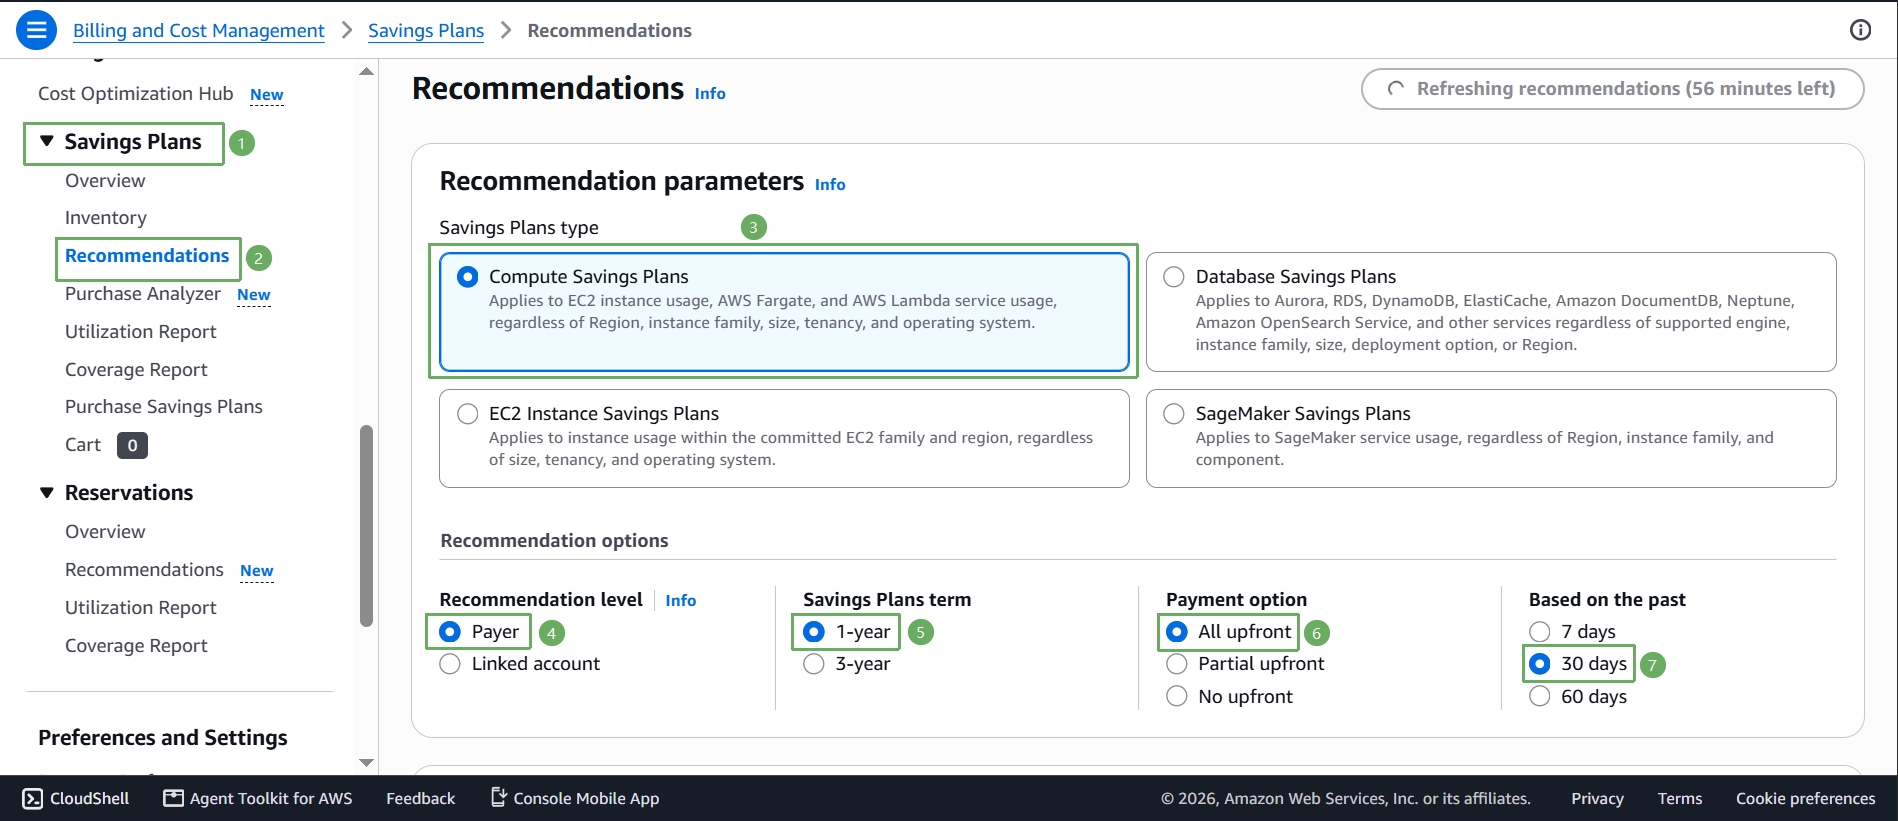Open Purchase Analyzer page

143,294
